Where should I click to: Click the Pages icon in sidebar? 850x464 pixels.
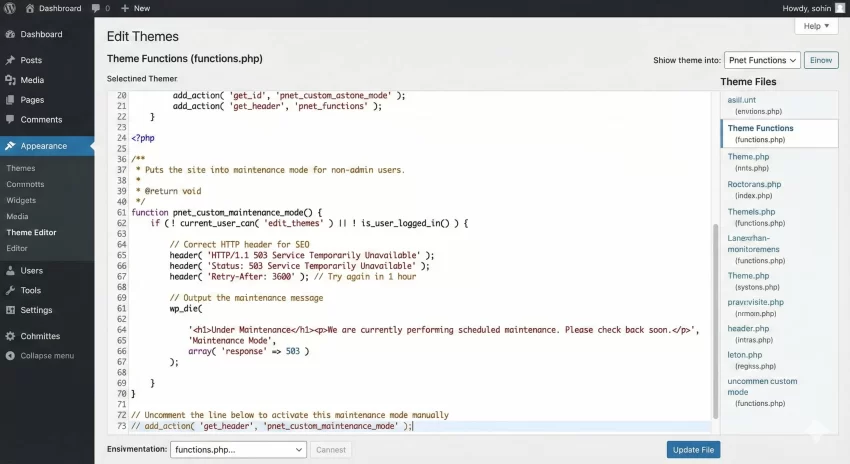(x=10, y=100)
